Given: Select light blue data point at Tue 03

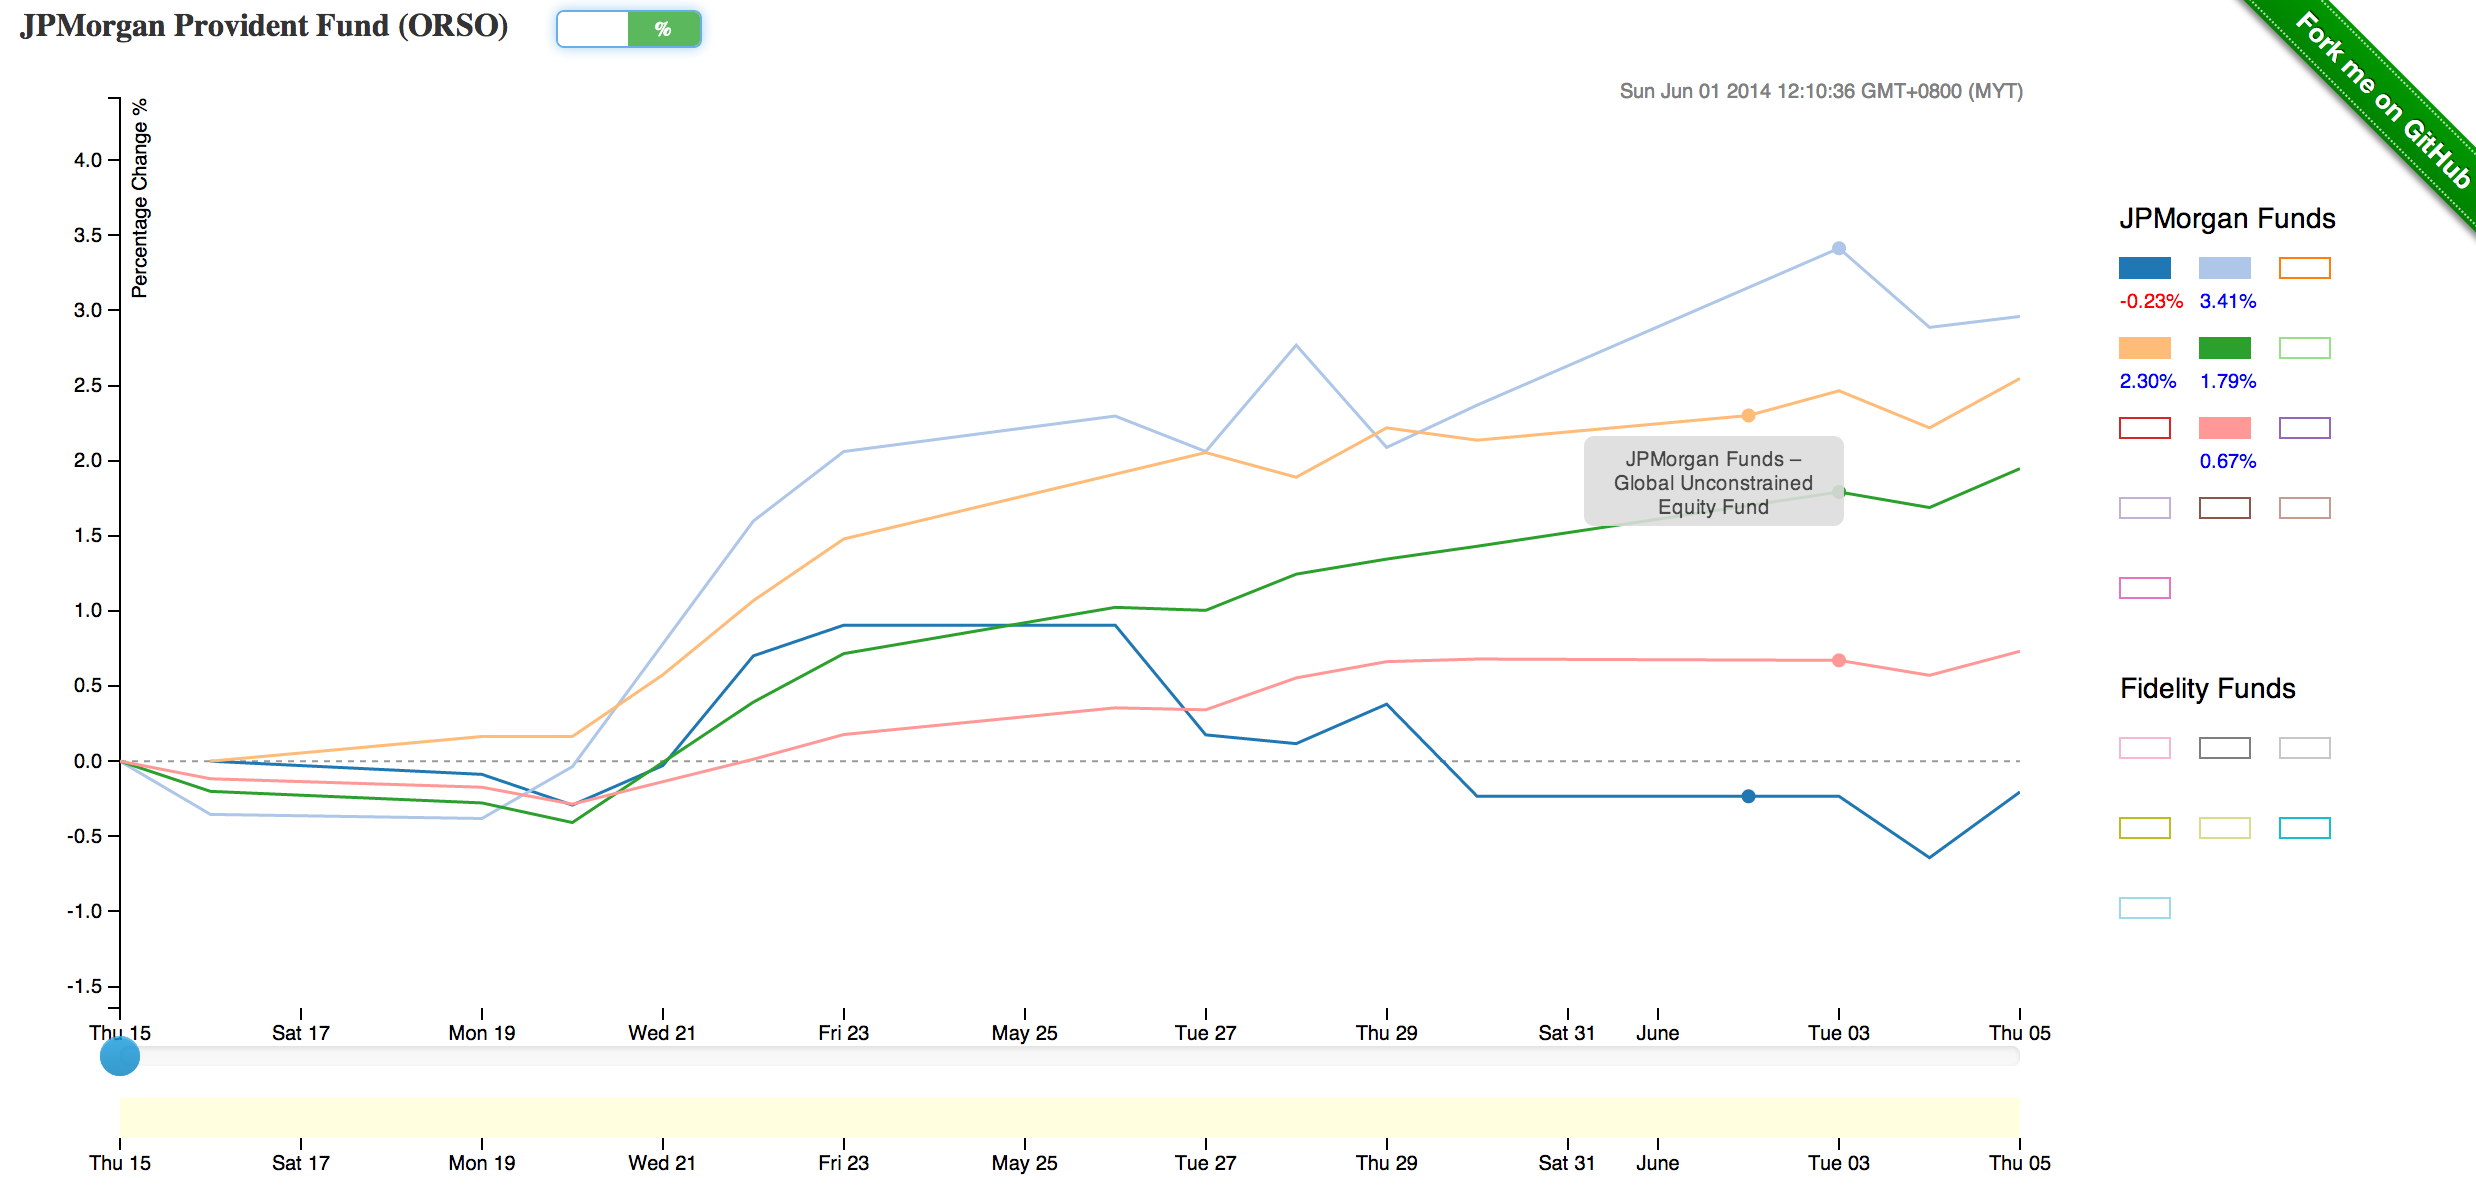Looking at the screenshot, I should click(1839, 248).
